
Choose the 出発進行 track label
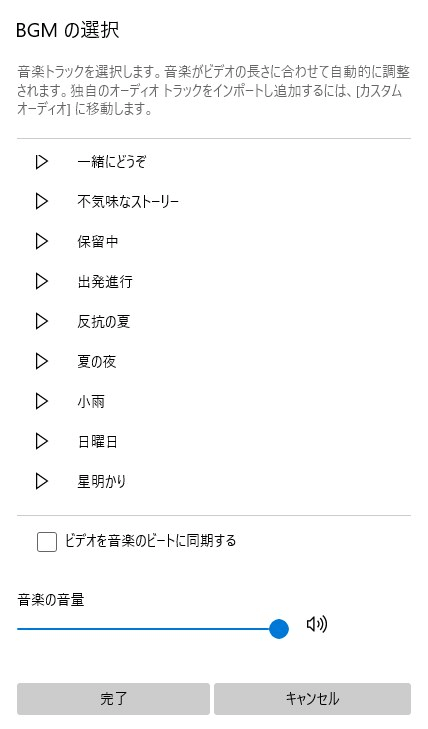click(105, 281)
